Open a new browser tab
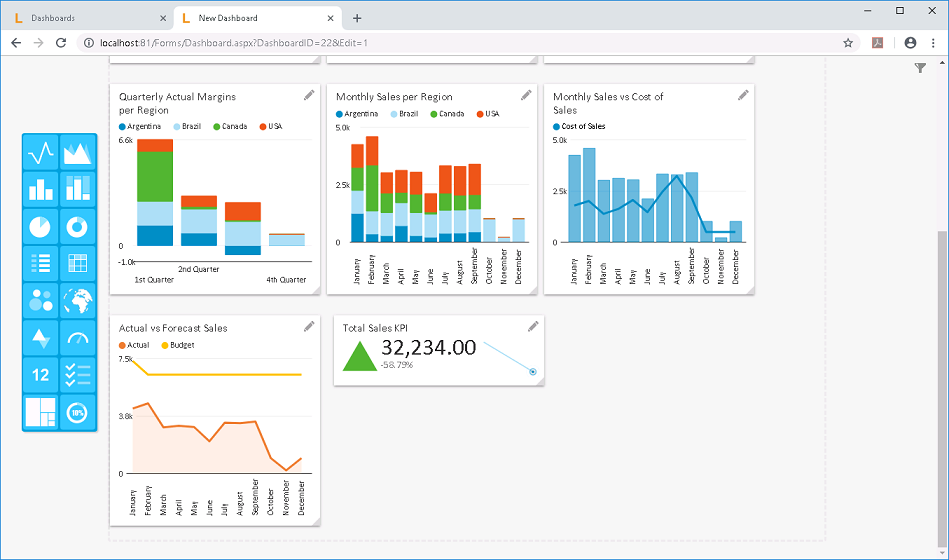Screen dimensions: 949x560 (357, 18)
